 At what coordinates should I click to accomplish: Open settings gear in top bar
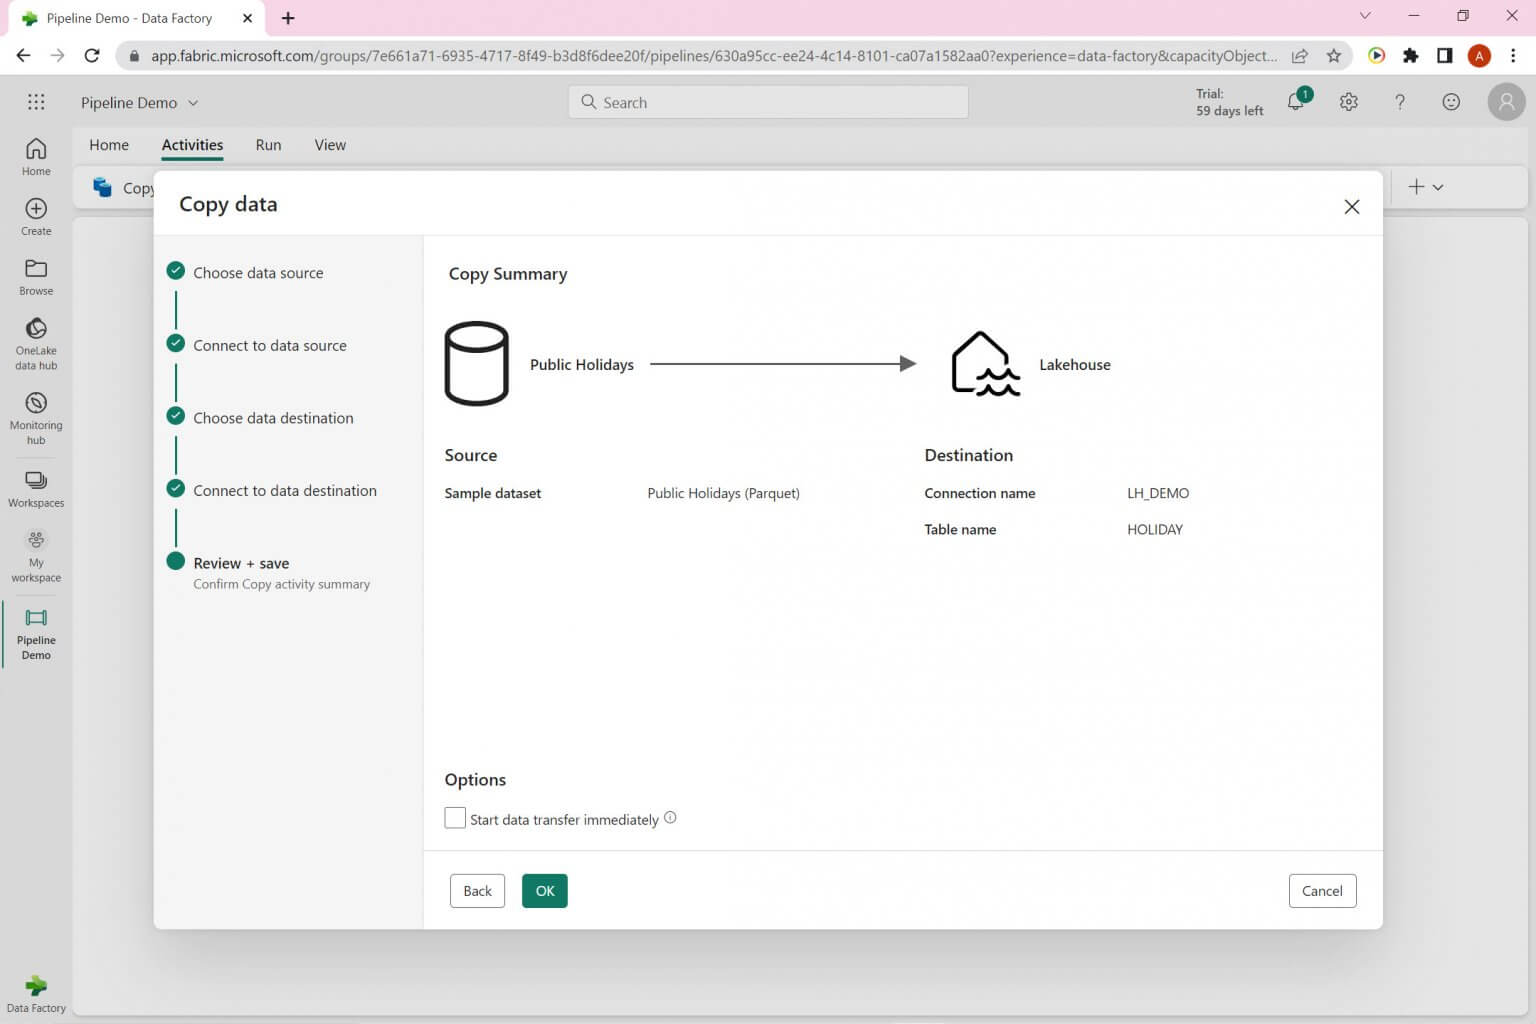point(1348,102)
